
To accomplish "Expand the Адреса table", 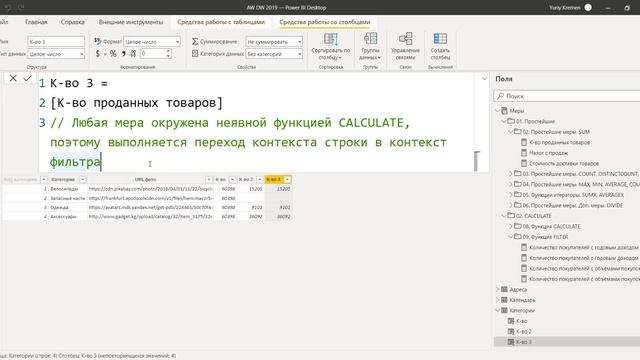I will coord(498,289).
